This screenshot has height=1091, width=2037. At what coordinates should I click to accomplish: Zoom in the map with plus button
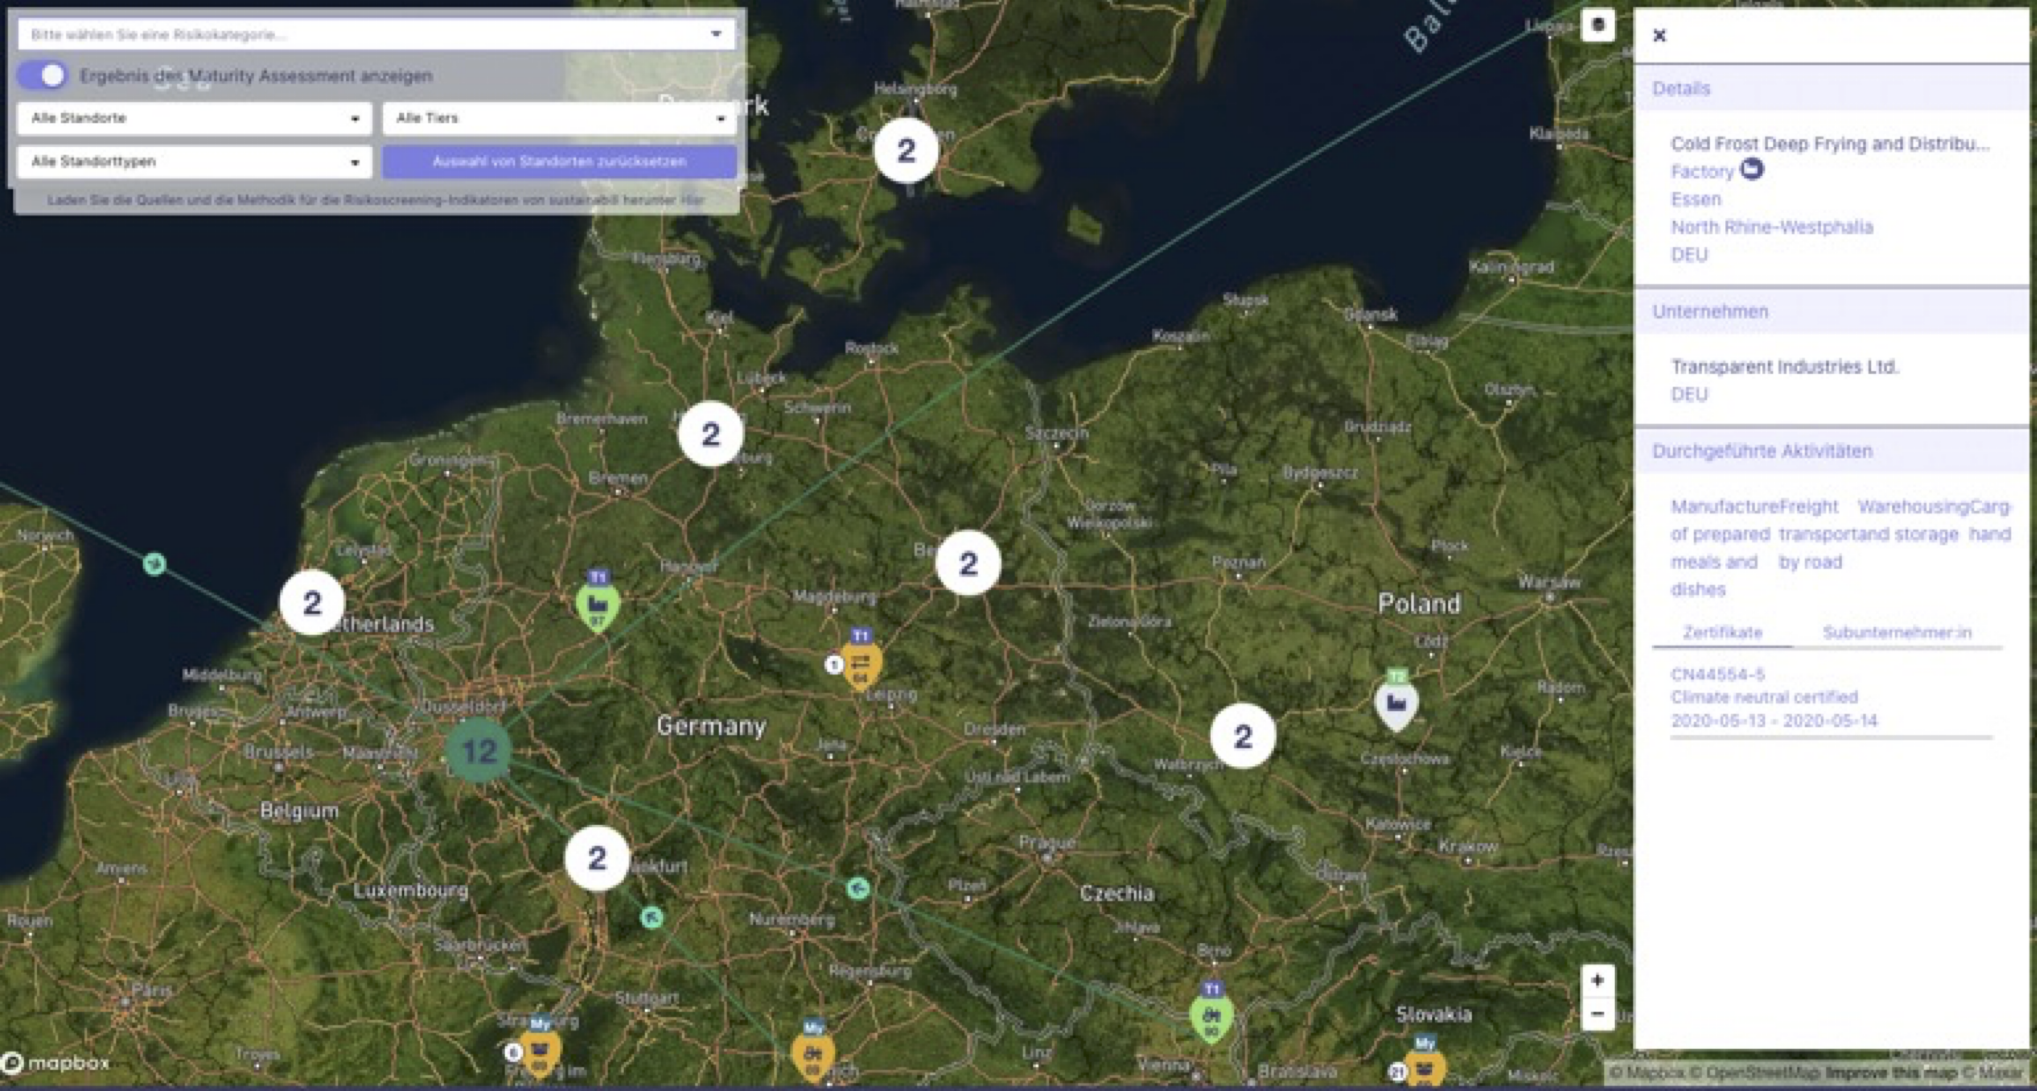coord(1597,980)
